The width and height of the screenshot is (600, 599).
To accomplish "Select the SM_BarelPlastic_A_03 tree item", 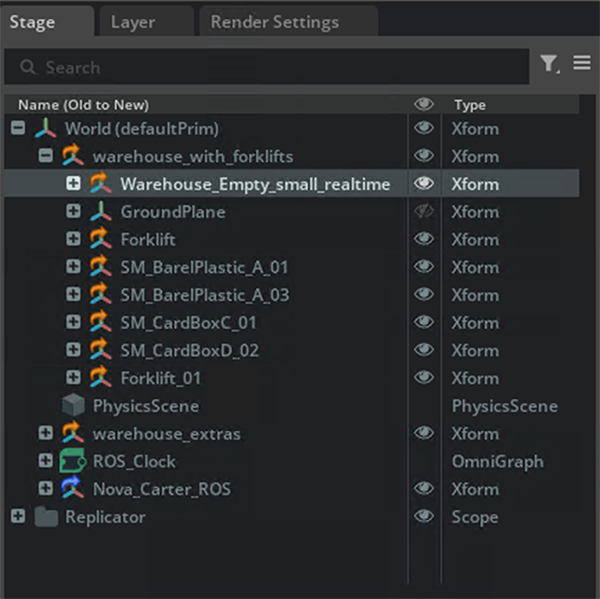I will point(204,295).
